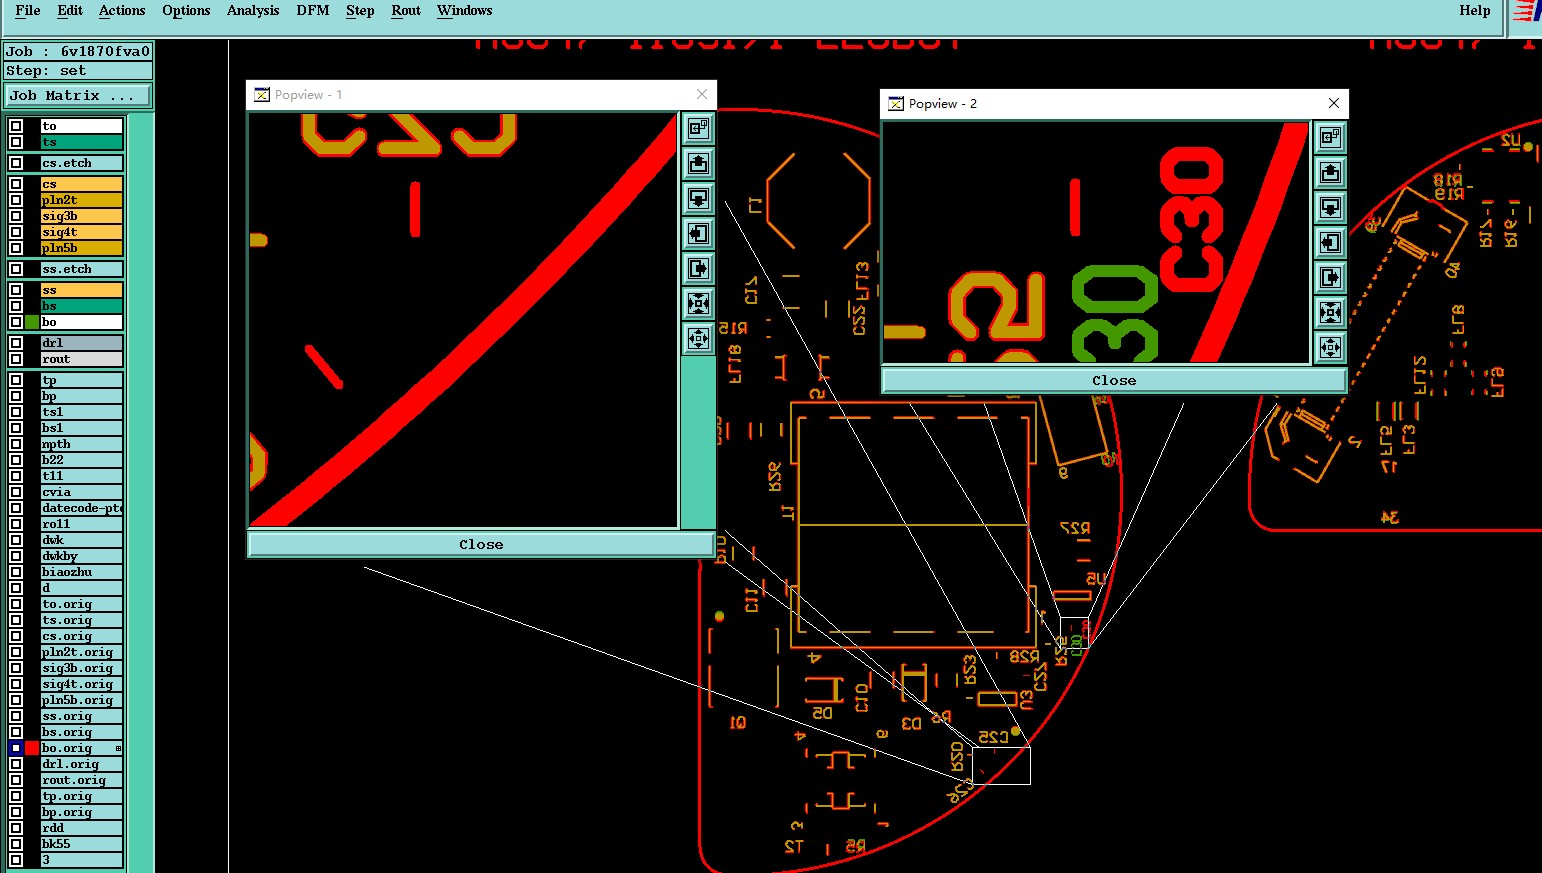Click the top view-sync icon in Popview 2
Screen dimensions: 1542x873
(x=1330, y=137)
